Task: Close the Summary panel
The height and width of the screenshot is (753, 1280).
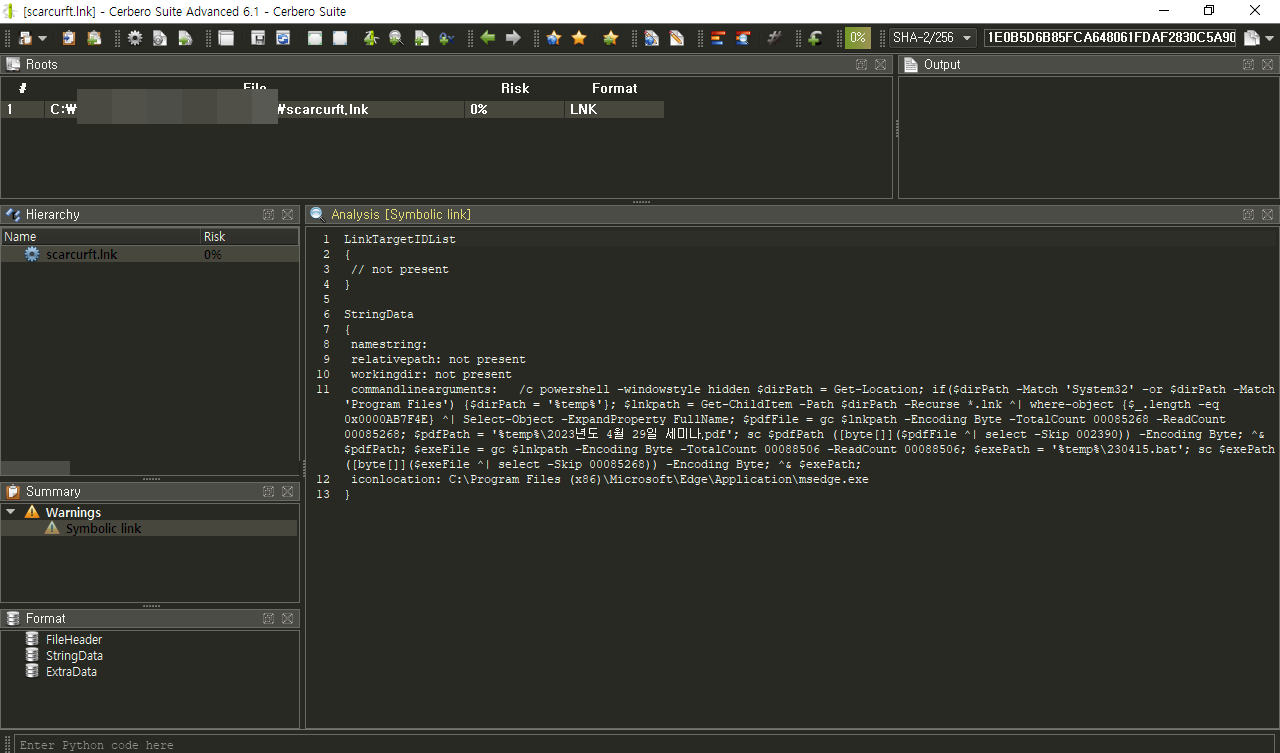Action: click(x=288, y=491)
